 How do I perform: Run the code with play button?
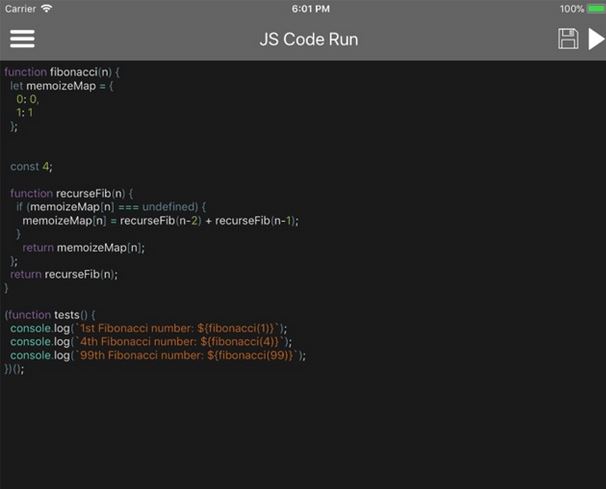point(596,39)
